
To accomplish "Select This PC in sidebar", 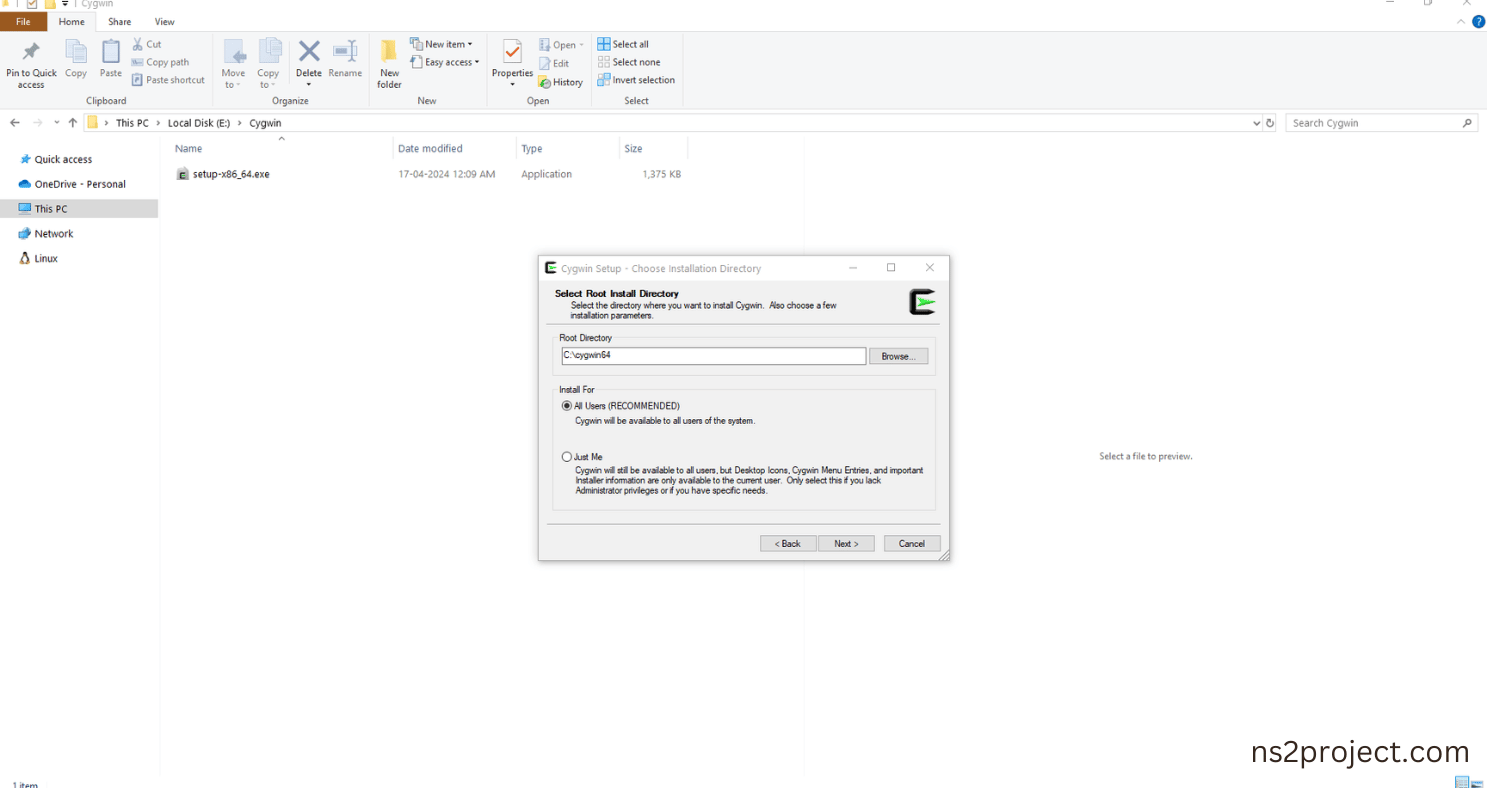I will click(51, 209).
